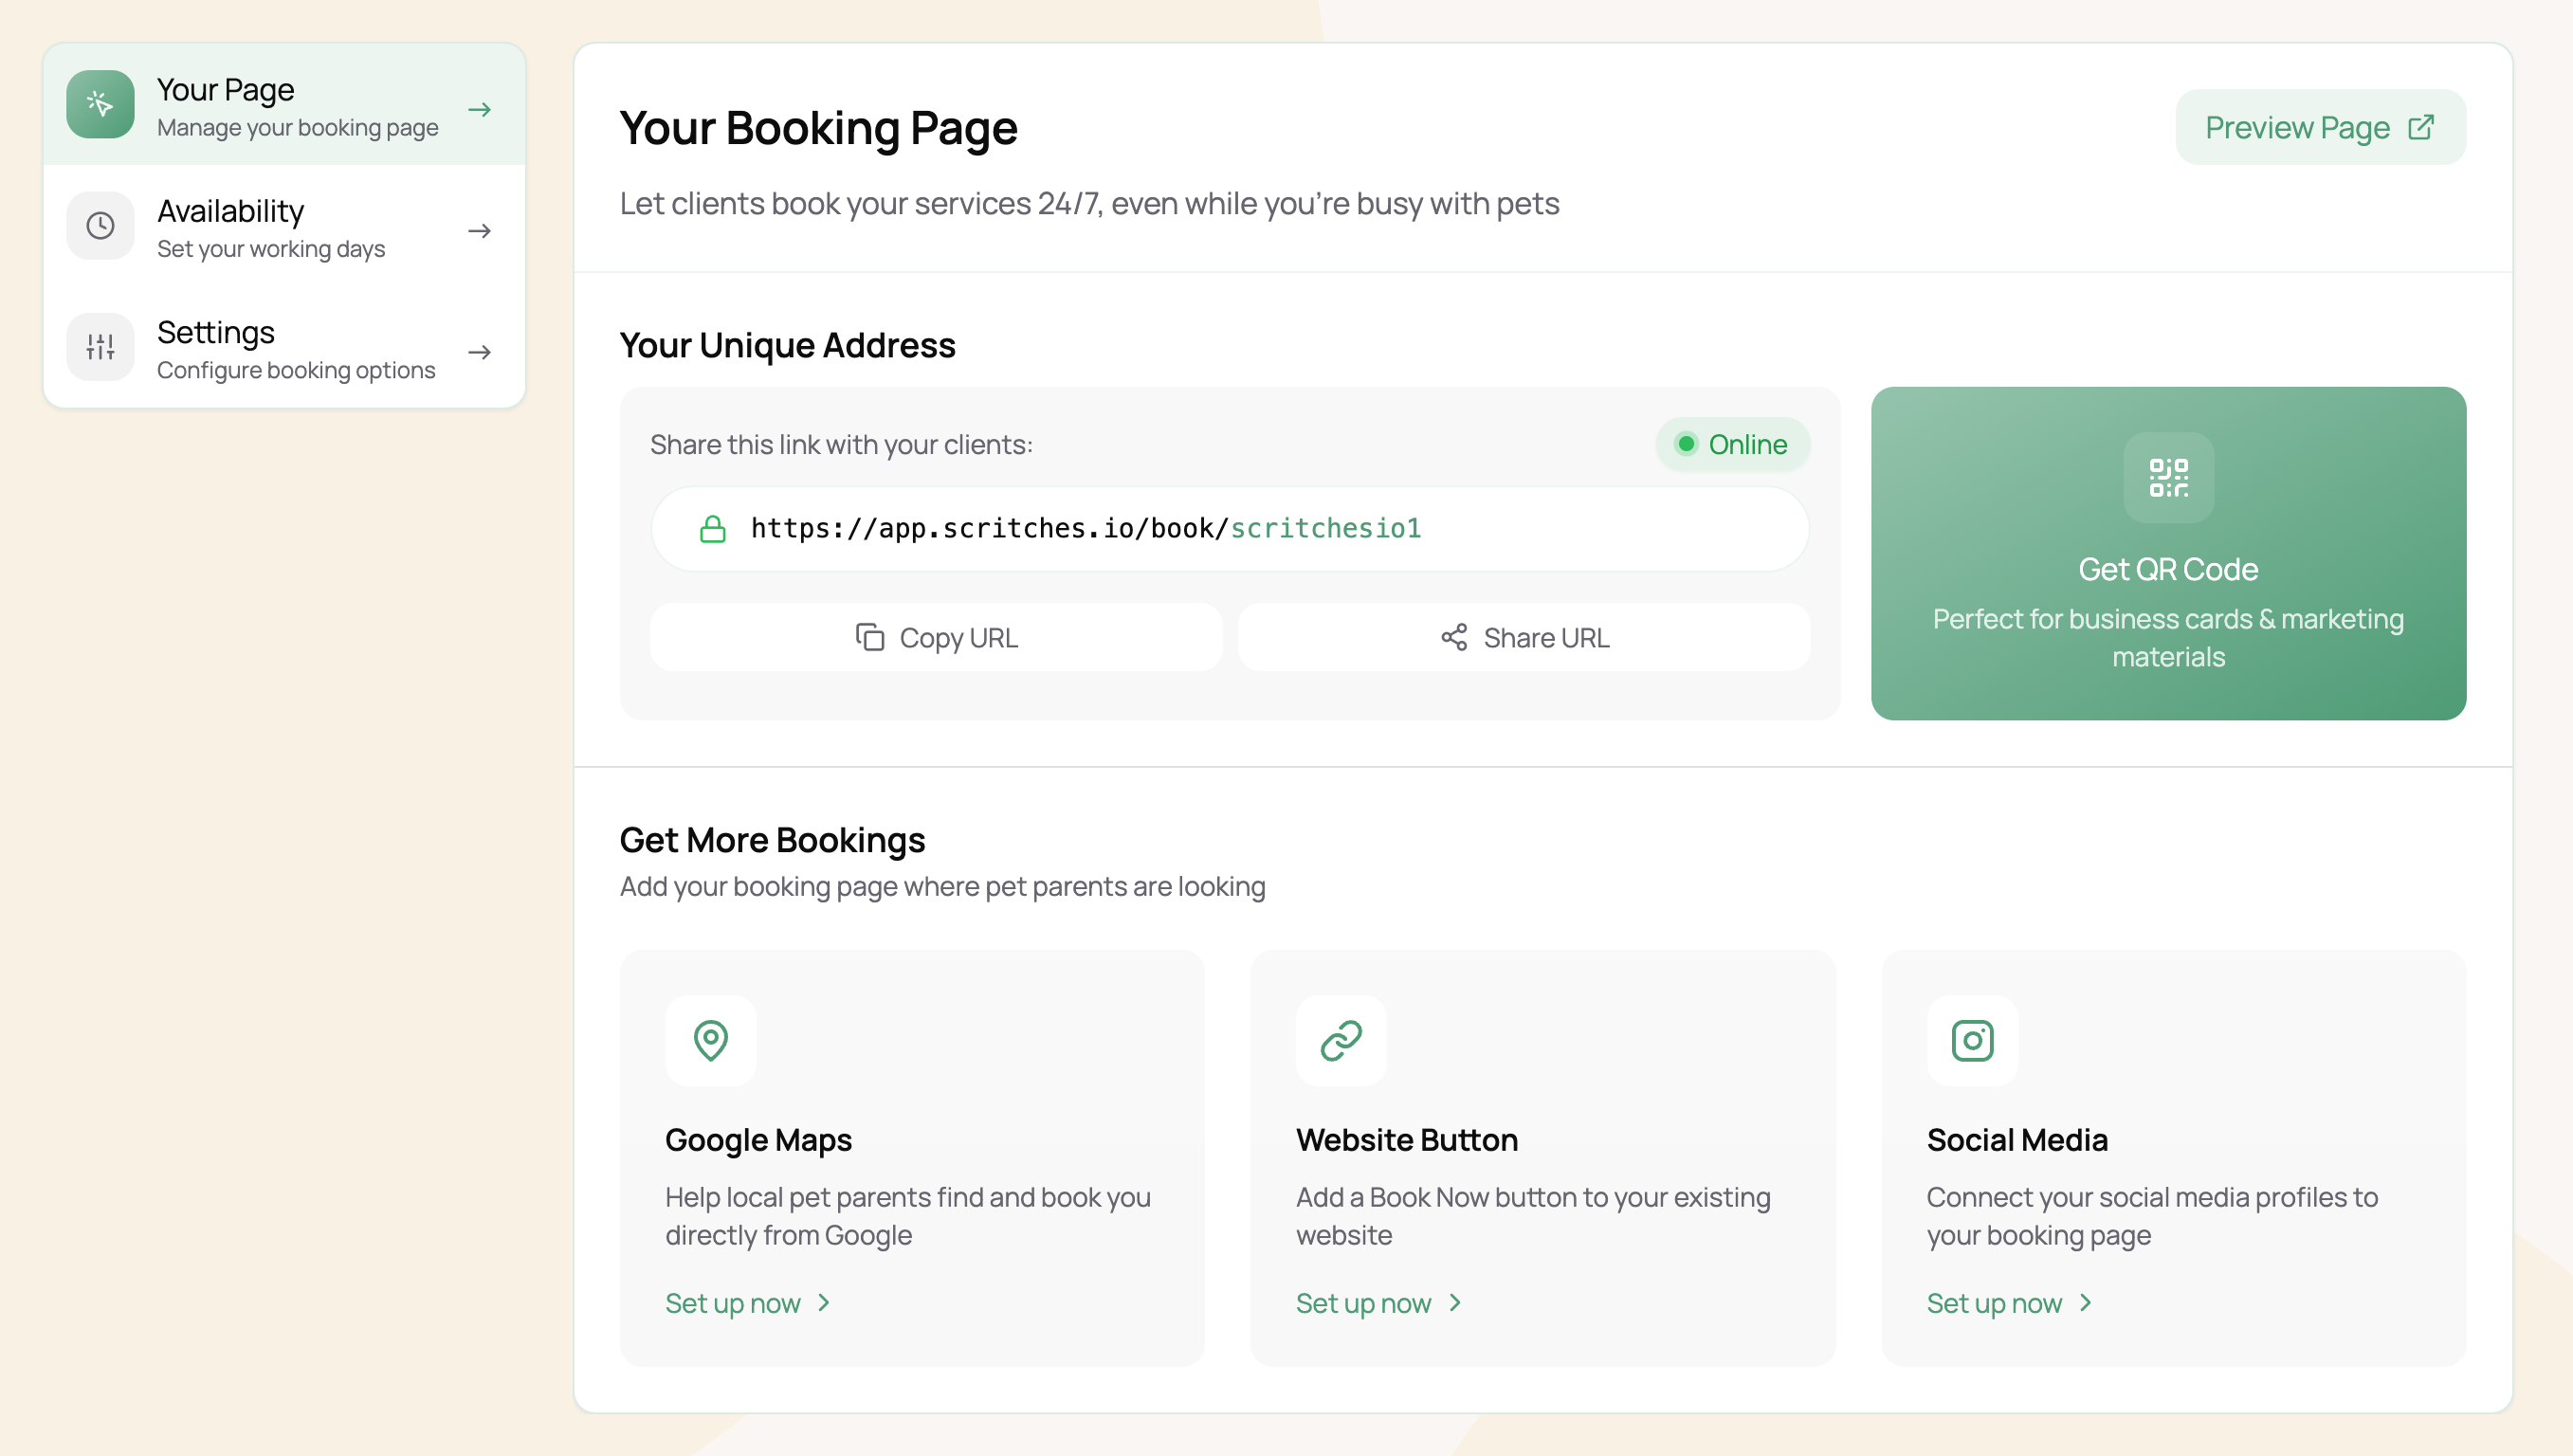Viewport: 2573px width, 1456px height.
Task: Click the Availability clock icon
Action: [100, 226]
